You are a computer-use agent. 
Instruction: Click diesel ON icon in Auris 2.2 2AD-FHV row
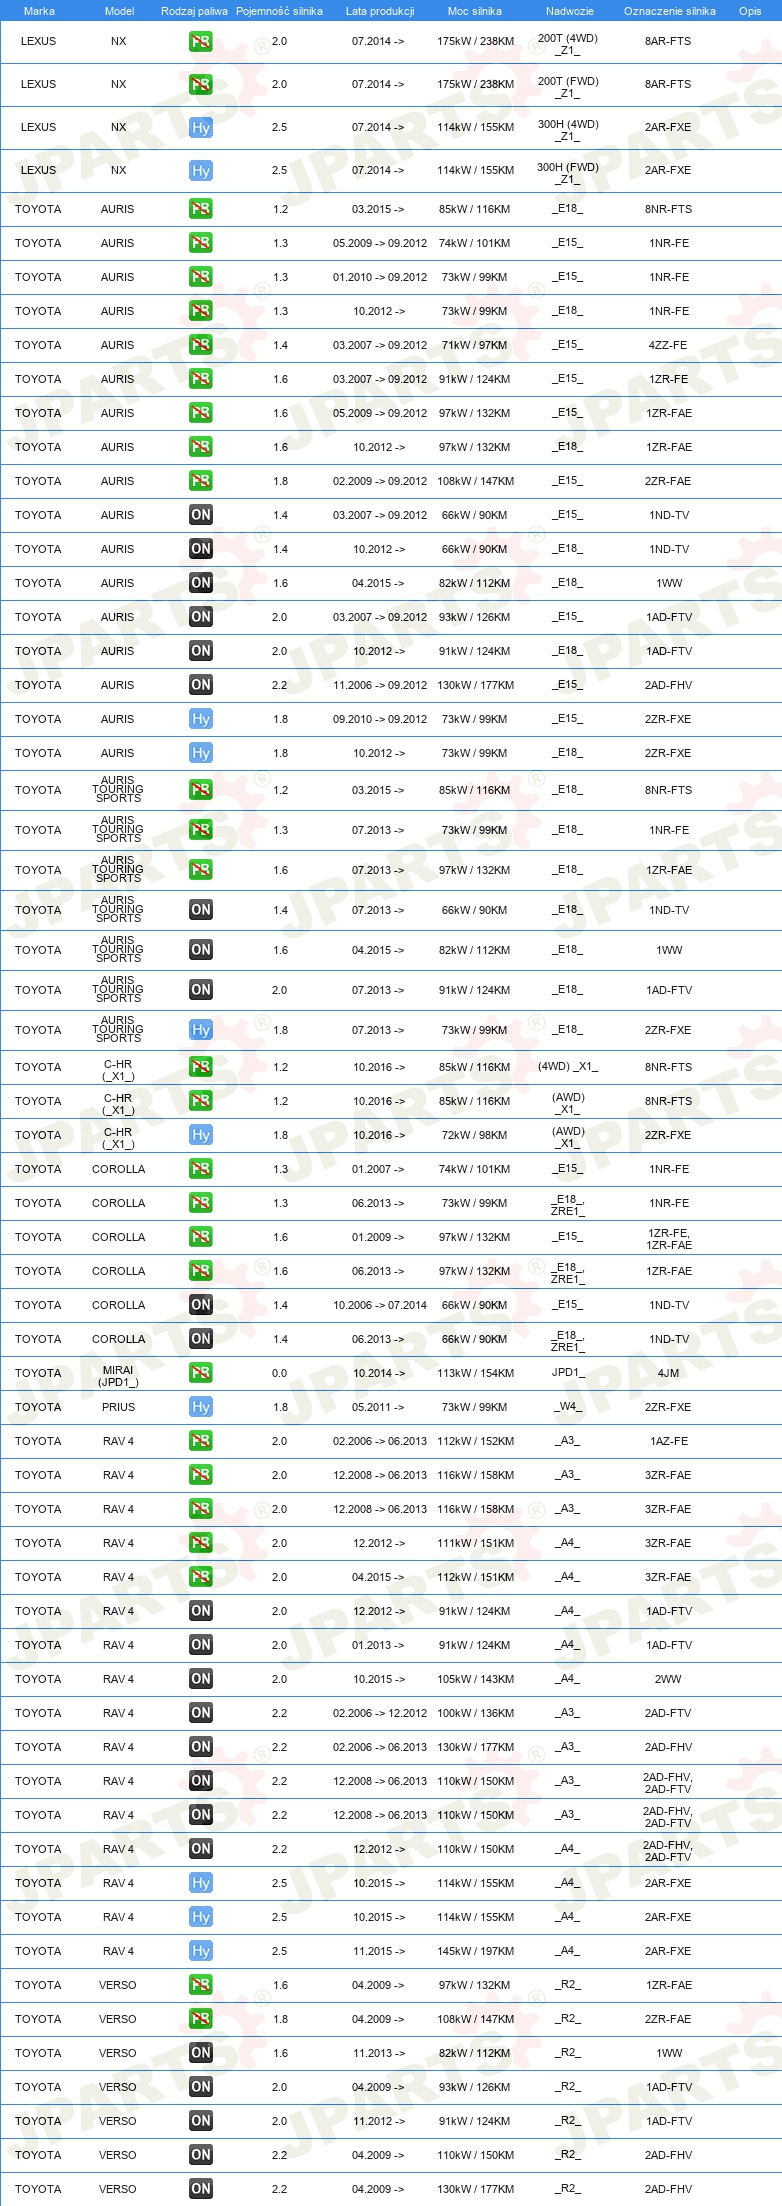coord(201,685)
